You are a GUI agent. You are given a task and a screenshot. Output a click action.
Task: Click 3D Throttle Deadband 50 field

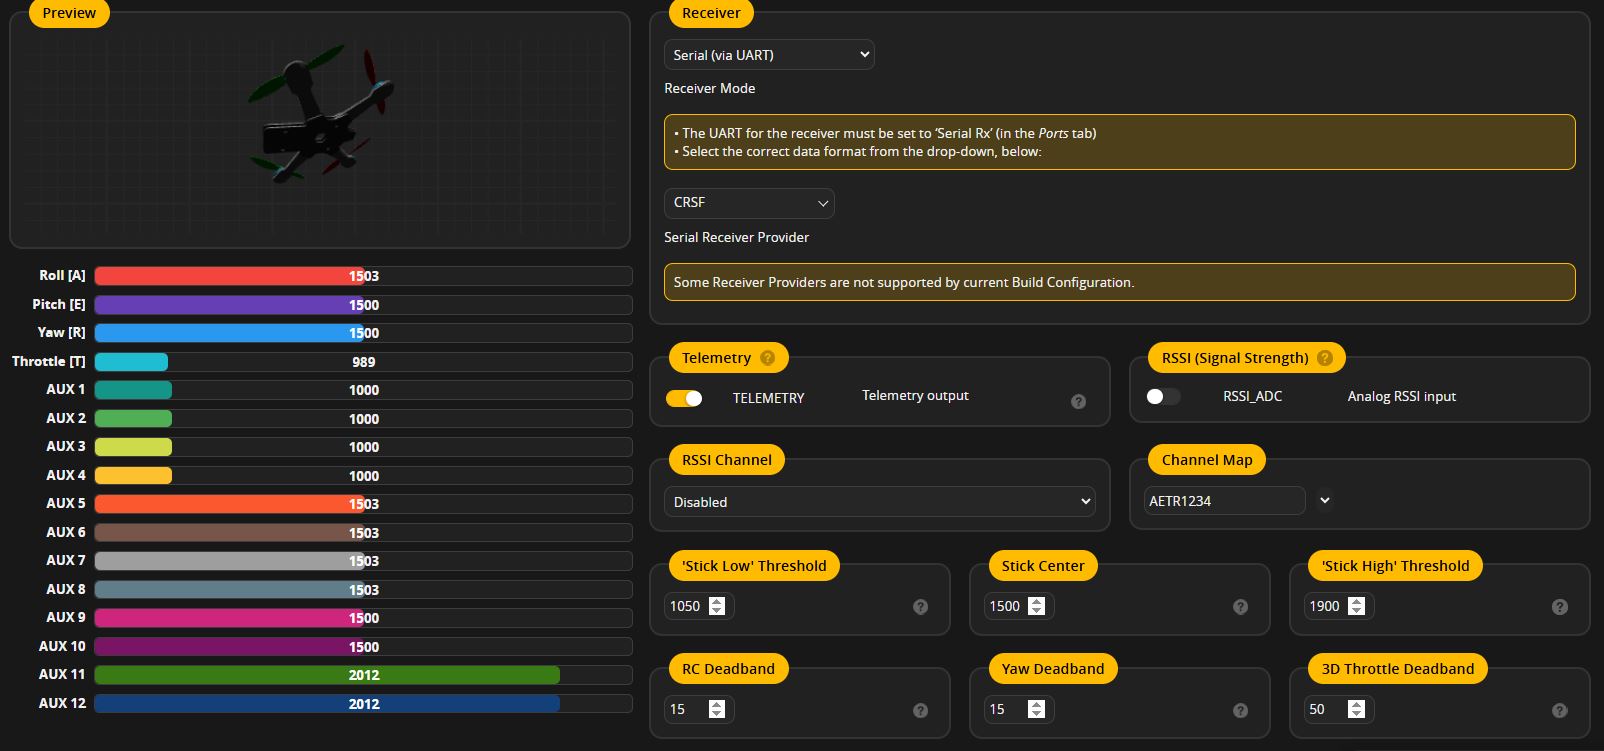pyautogui.click(x=1339, y=709)
